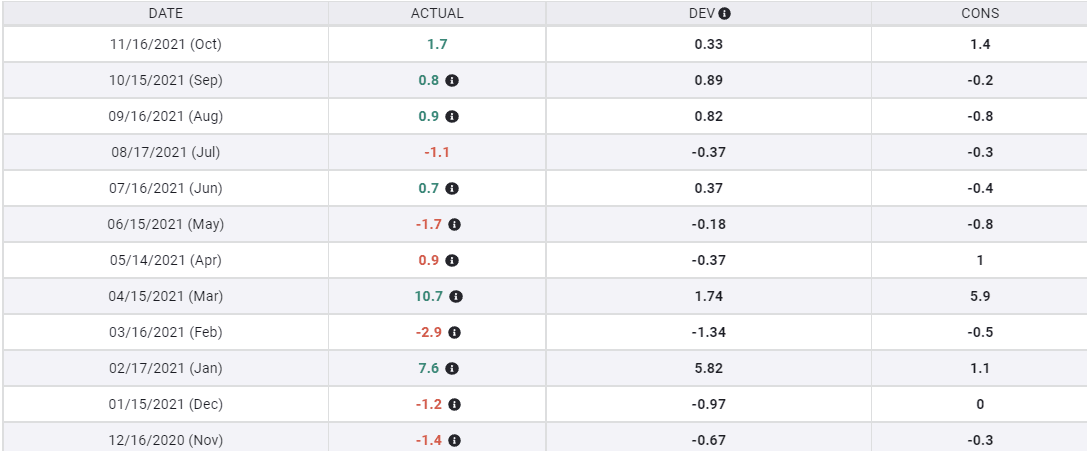Viewport: 1087px width, 452px height.
Task: Click info icon next to 0.8 September value
Action: click(x=452, y=80)
